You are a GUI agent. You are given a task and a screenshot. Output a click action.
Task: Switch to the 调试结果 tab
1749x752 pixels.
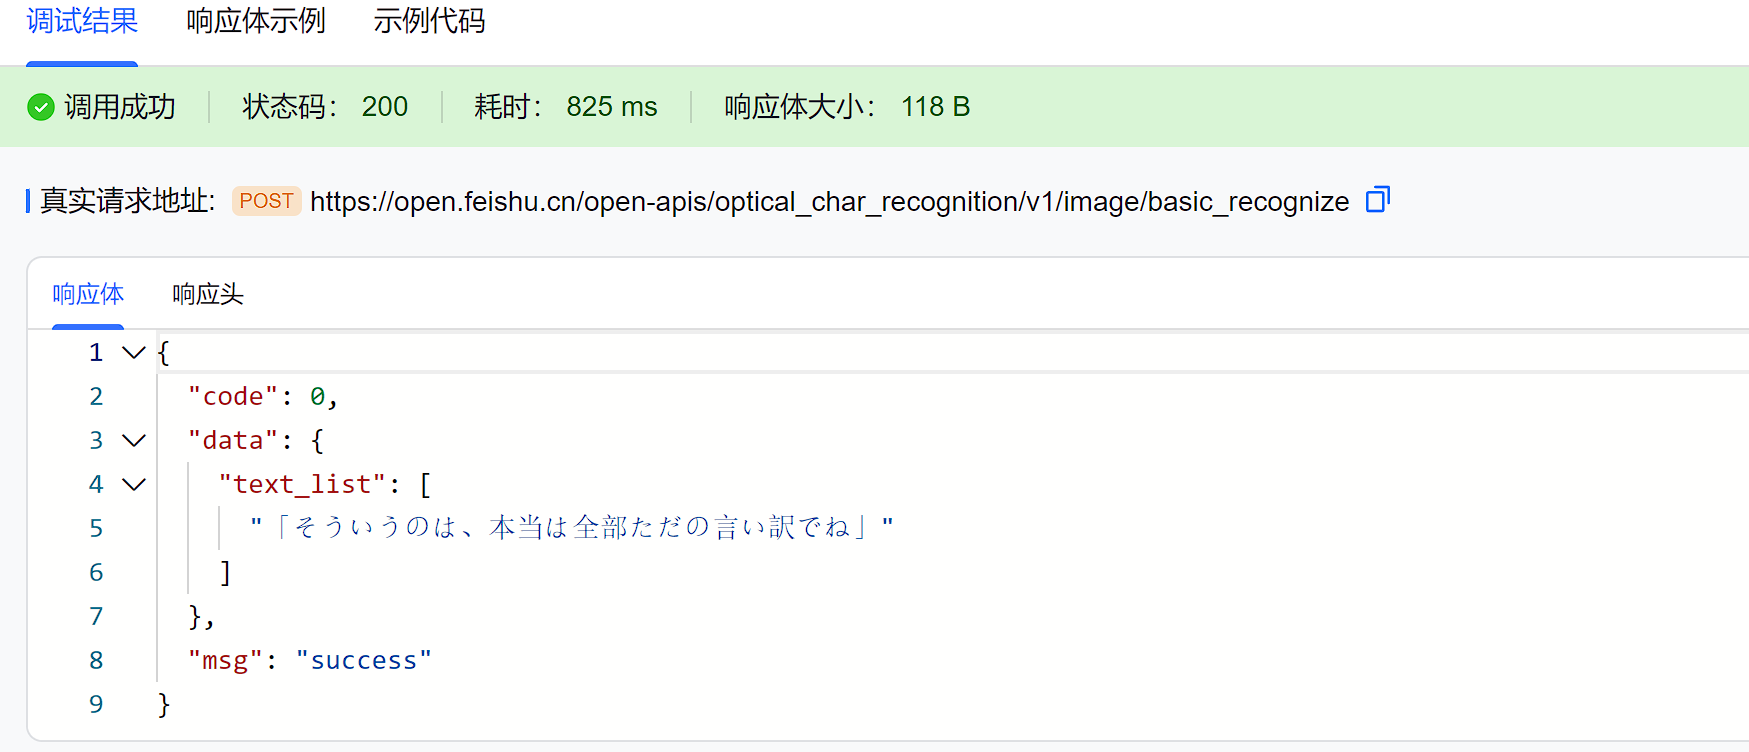tap(82, 21)
